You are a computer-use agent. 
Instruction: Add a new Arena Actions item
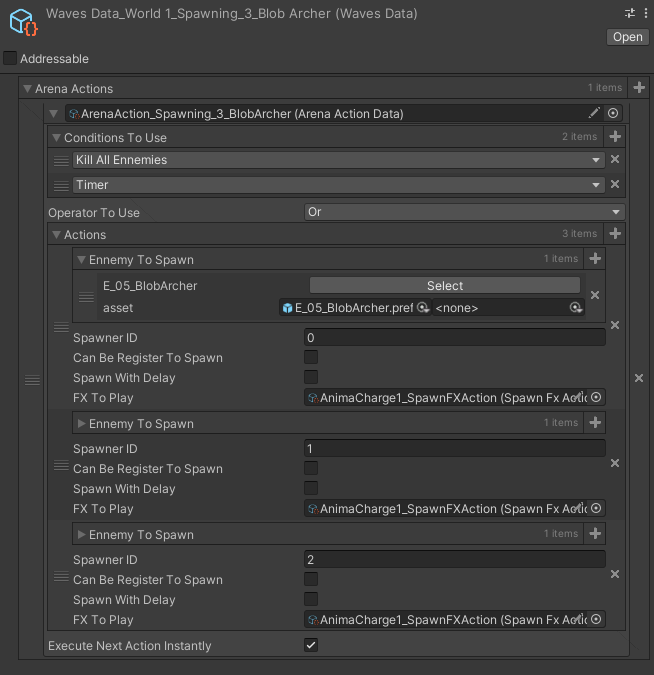[639, 88]
